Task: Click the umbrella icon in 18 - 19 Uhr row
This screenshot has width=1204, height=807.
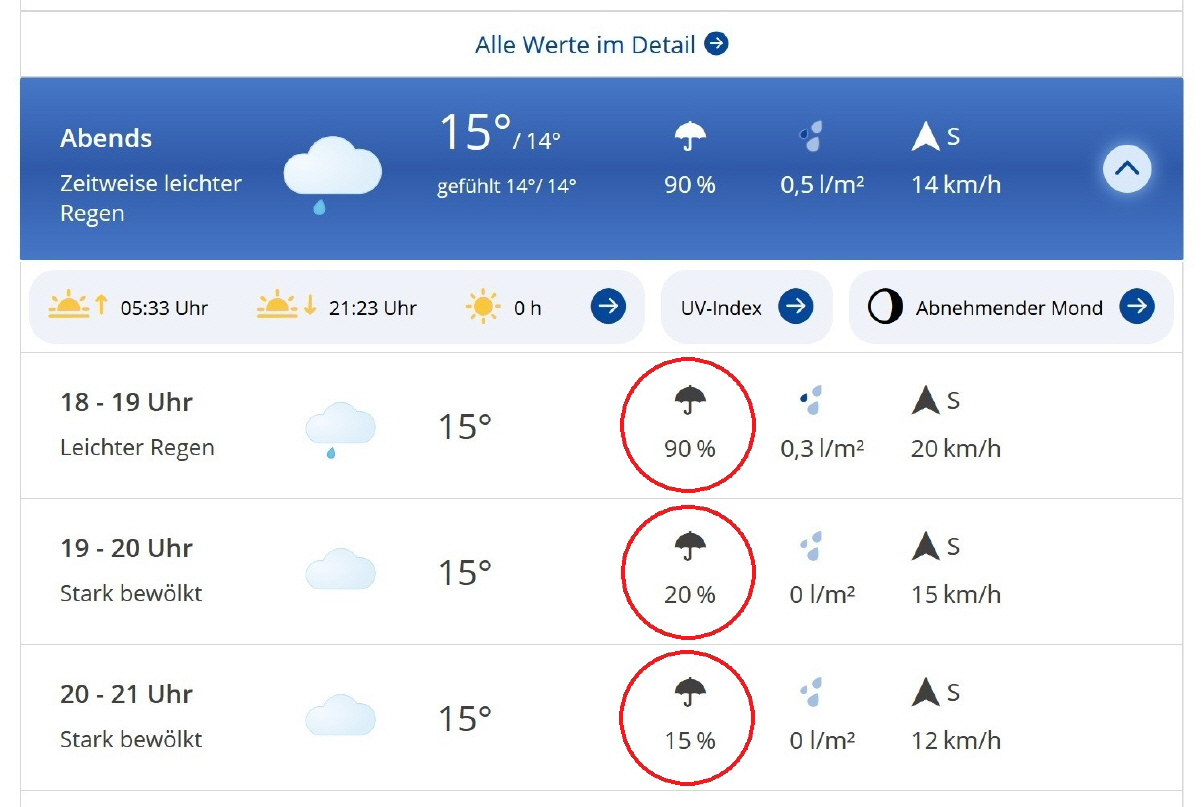Action: [x=690, y=401]
